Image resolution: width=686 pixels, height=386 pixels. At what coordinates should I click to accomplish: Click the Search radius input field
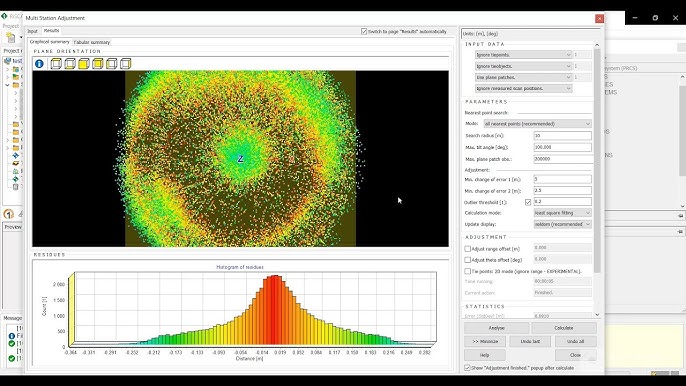pyautogui.click(x=563, y=136)
